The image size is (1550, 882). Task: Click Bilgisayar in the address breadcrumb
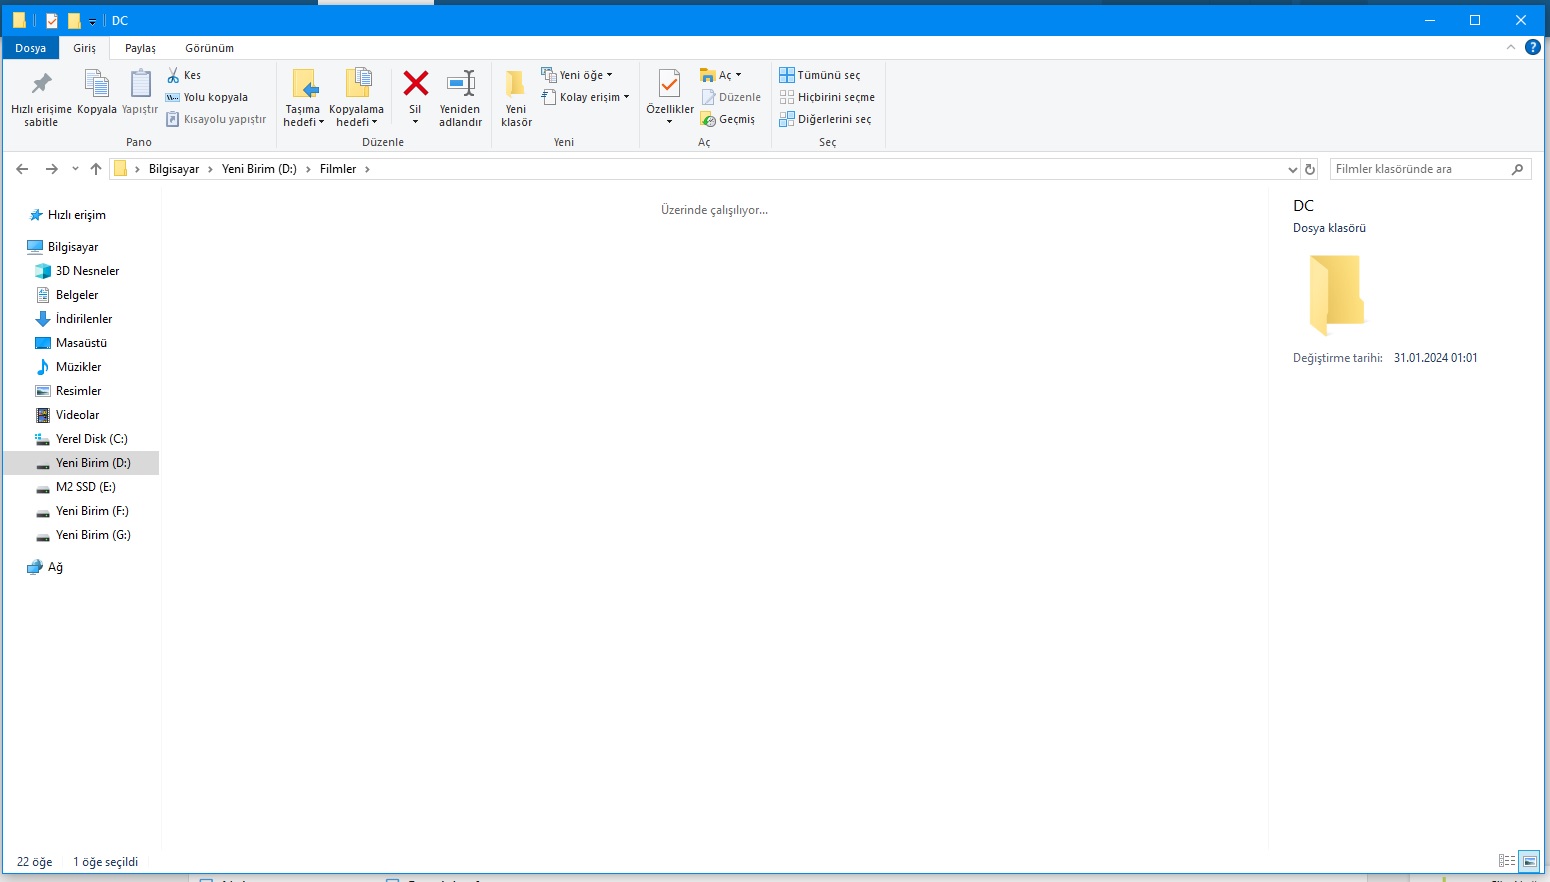174,169
